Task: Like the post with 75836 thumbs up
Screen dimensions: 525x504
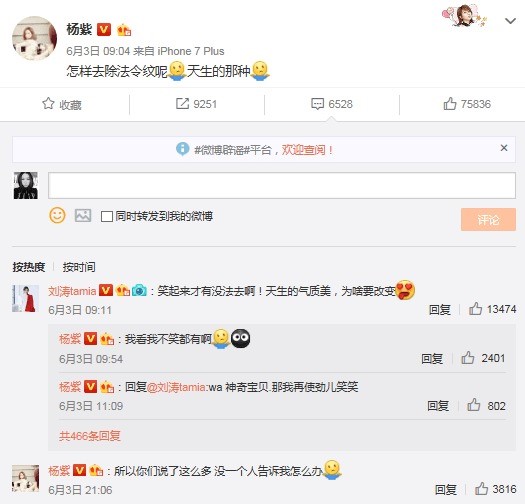Action: (x=450, y=104)
